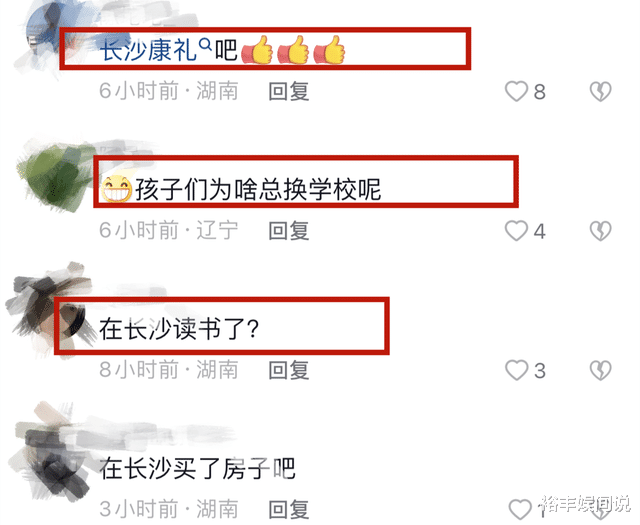Like the 孩子们为啥总换学校呢 comment
Viewport: 640px width, 525px height.
pos(516,231)
